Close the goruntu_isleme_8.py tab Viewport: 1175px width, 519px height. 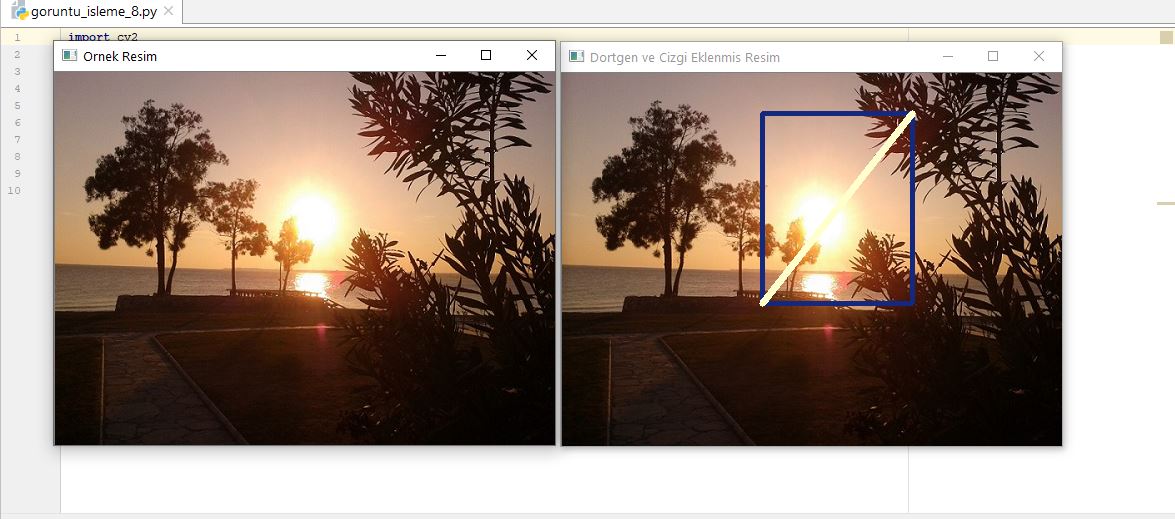point(169,11)
